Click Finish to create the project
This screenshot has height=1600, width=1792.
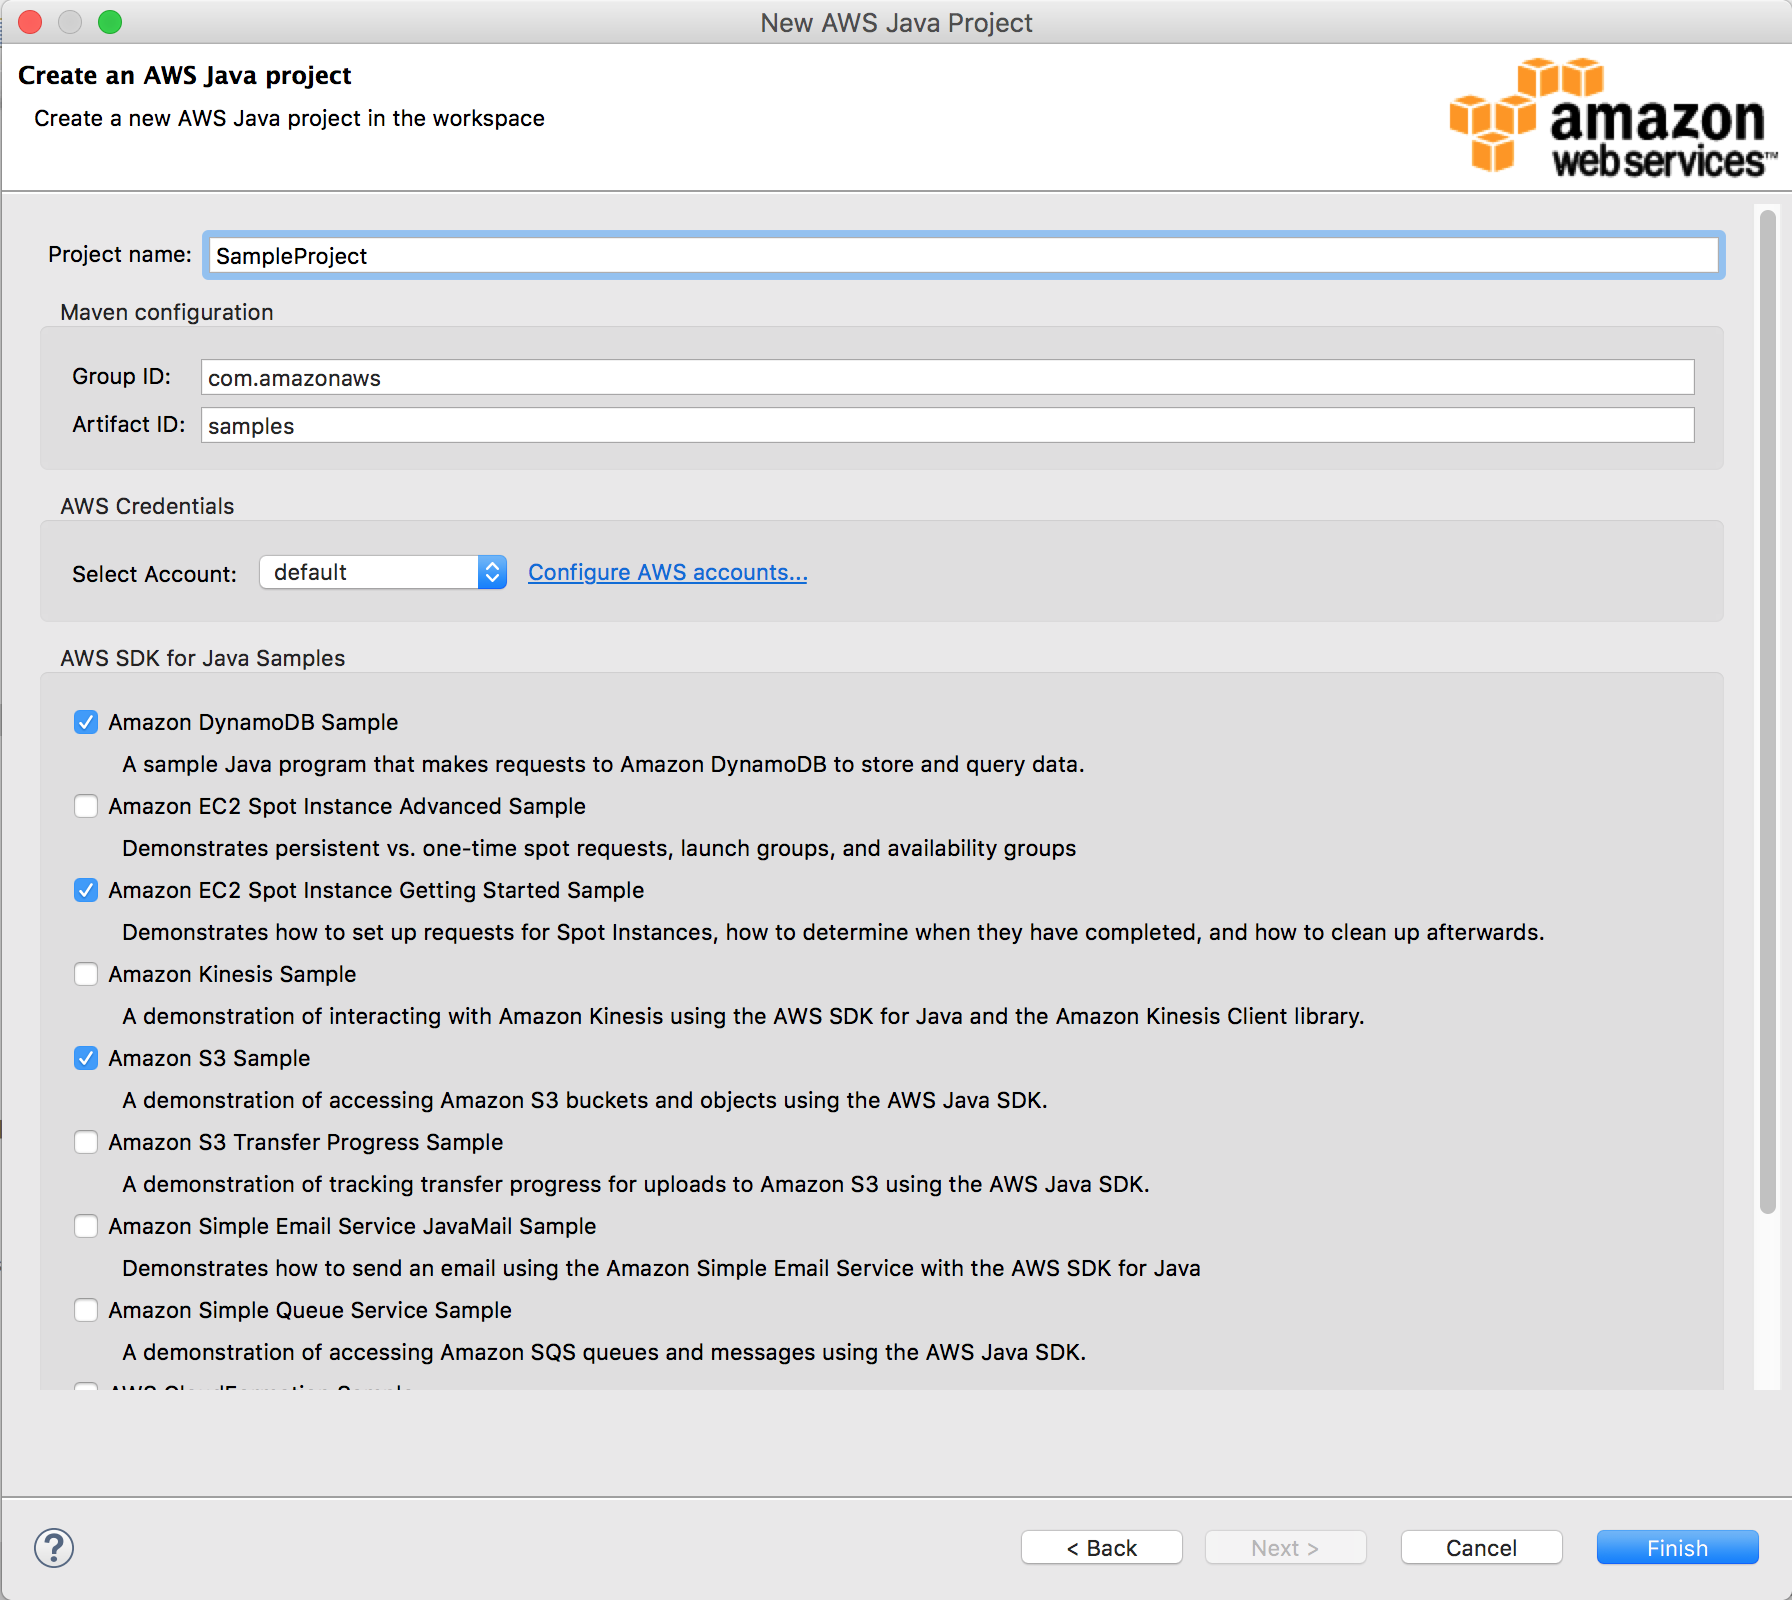coord(1678,1548)
